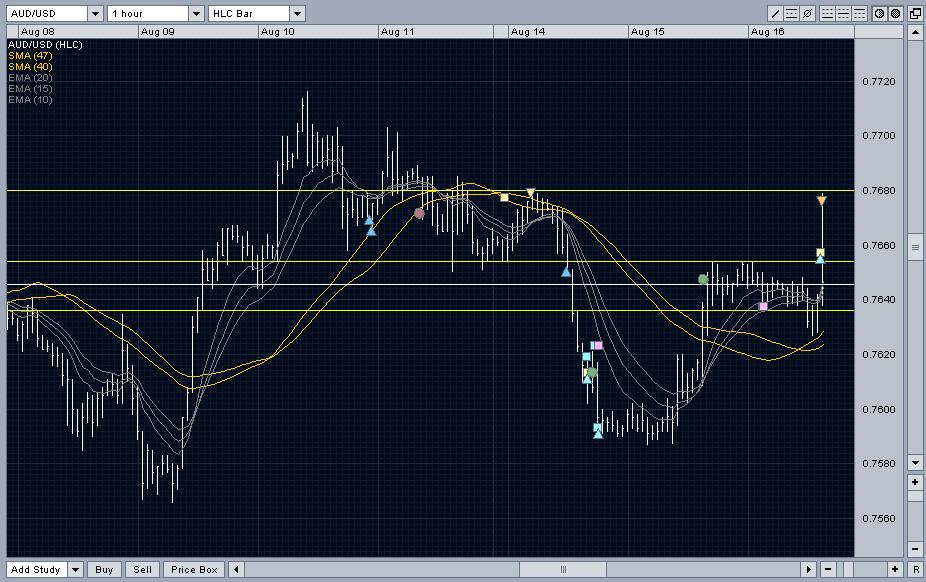Click the horizontal time scrollbar thumb
This screenshot has height=582, width=926.
[x=563, y=570]
